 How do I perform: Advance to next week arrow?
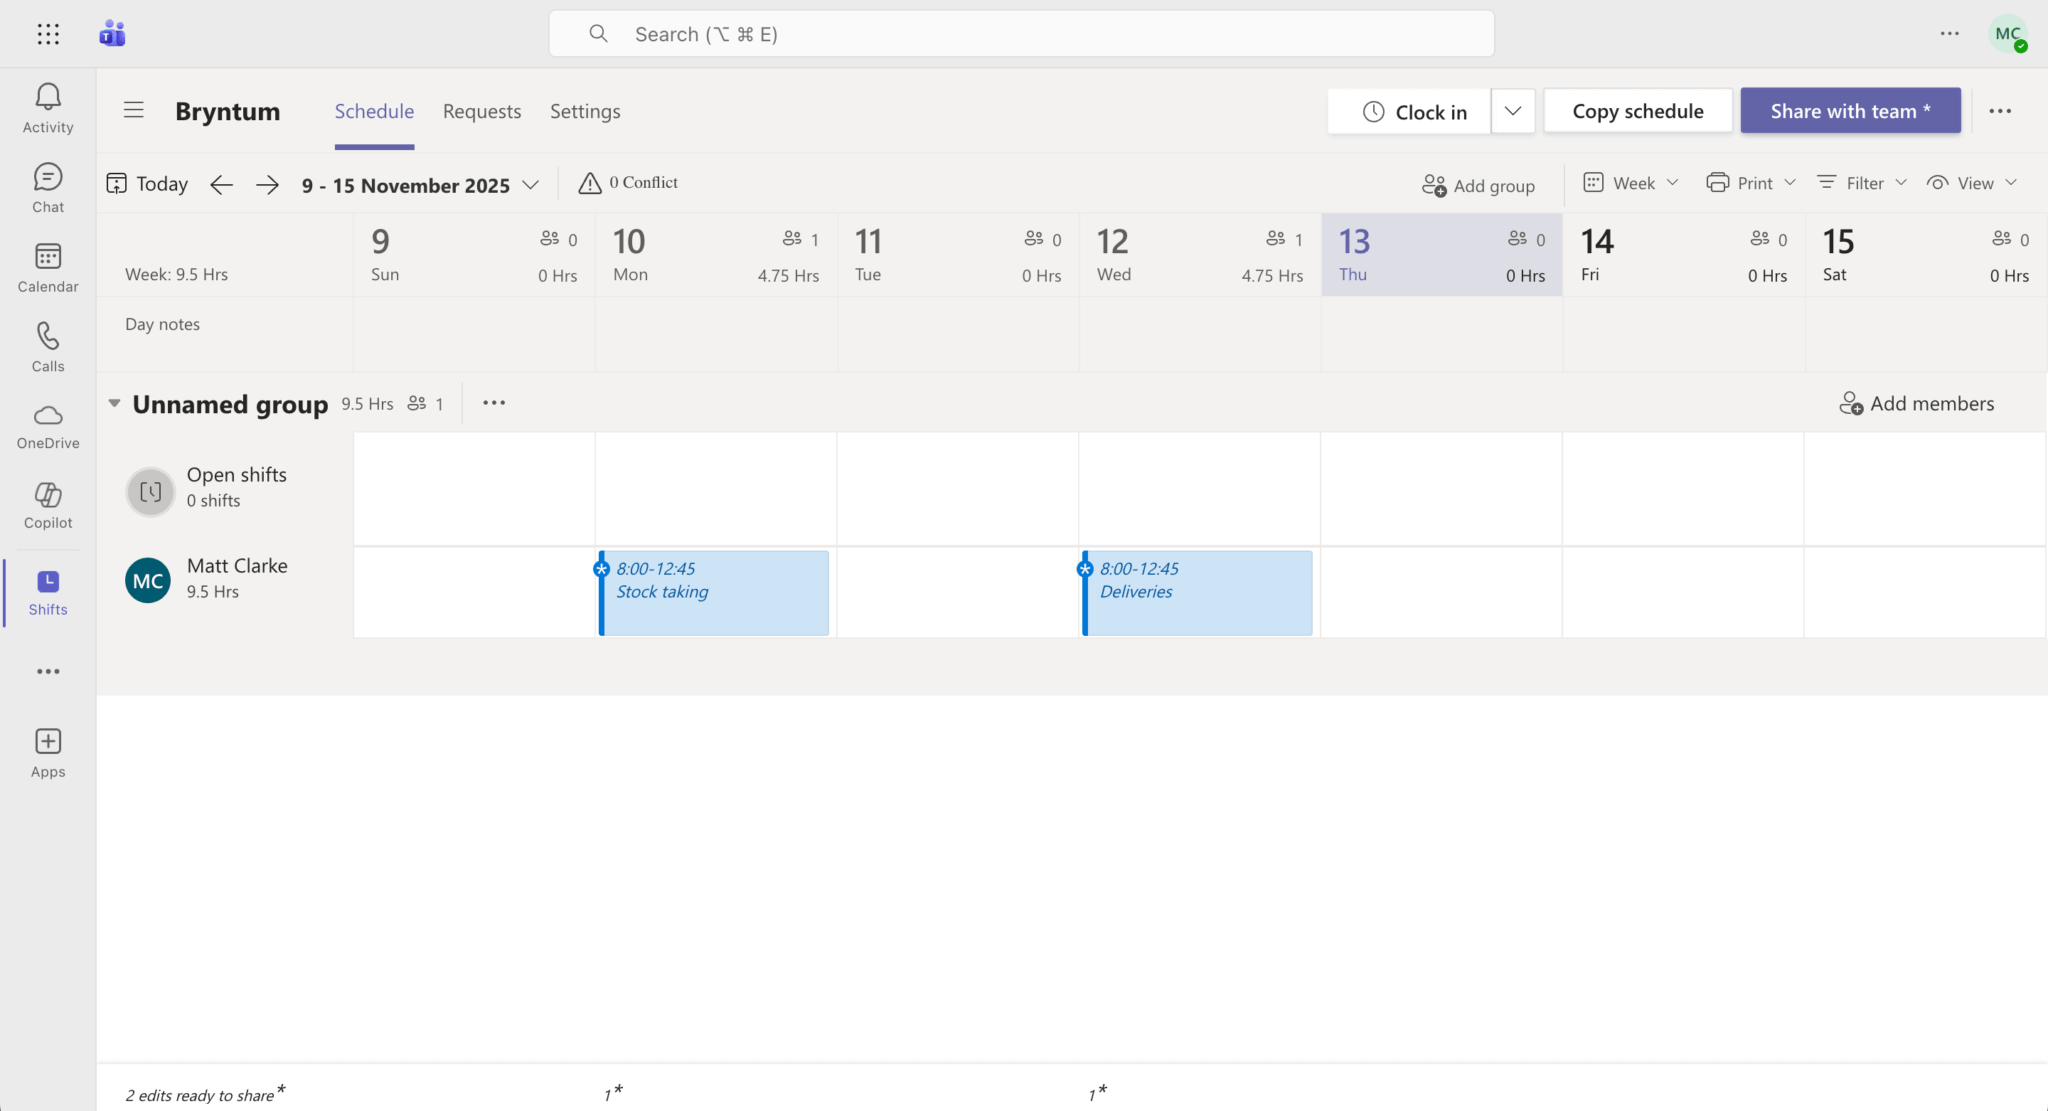[x=267, y=185]
